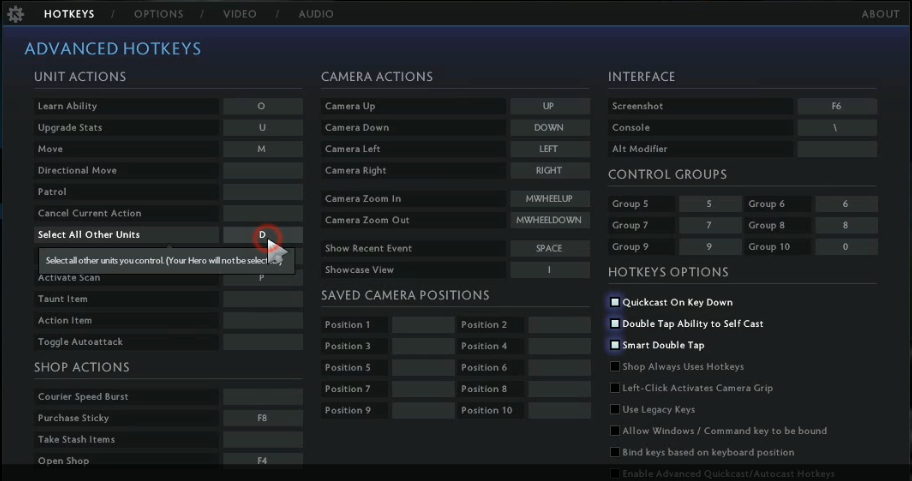Click the Learn Ability label
The image size is (912, 481).
[67, 106]
